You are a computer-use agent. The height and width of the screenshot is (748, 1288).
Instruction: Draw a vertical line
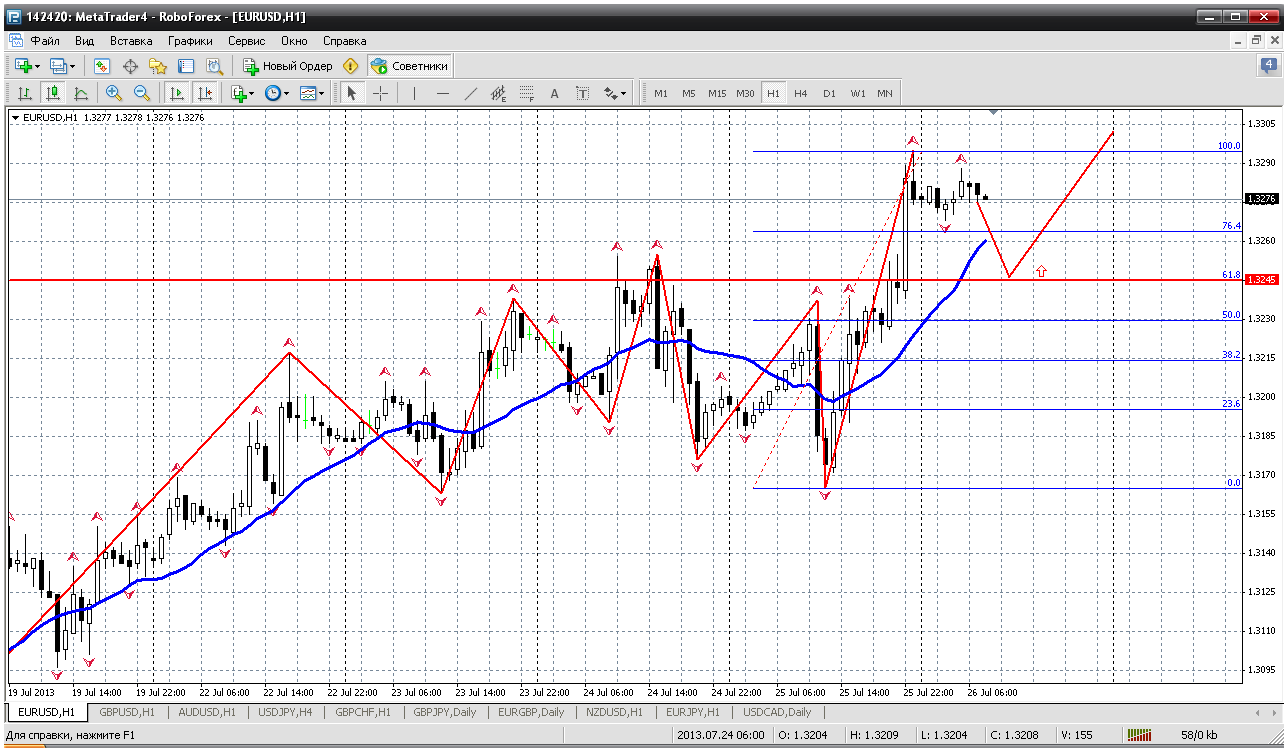[414, 93]
